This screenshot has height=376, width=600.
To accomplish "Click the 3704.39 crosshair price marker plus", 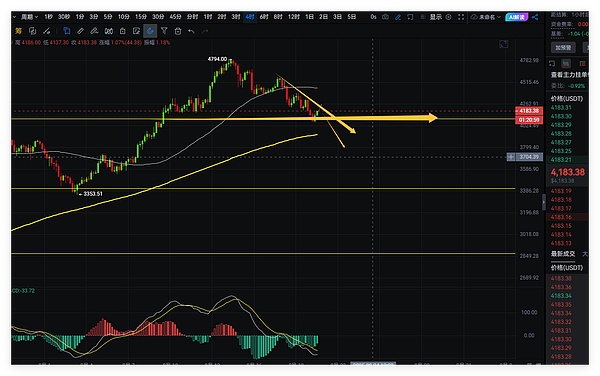I will [x=510, y=157].
